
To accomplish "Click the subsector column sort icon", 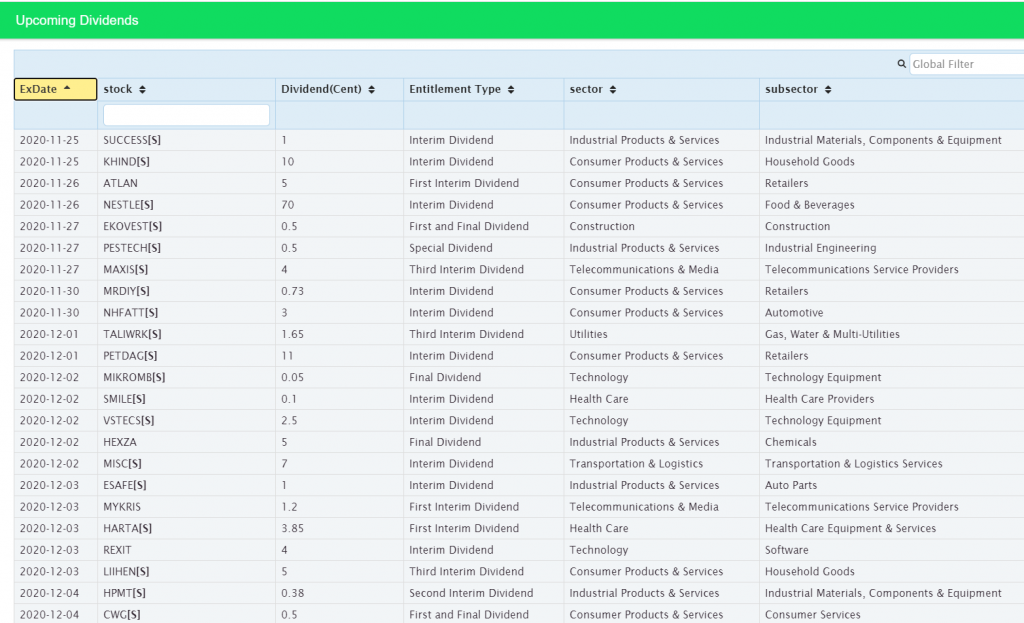I will pyautogui.click(x=828, y=90).
